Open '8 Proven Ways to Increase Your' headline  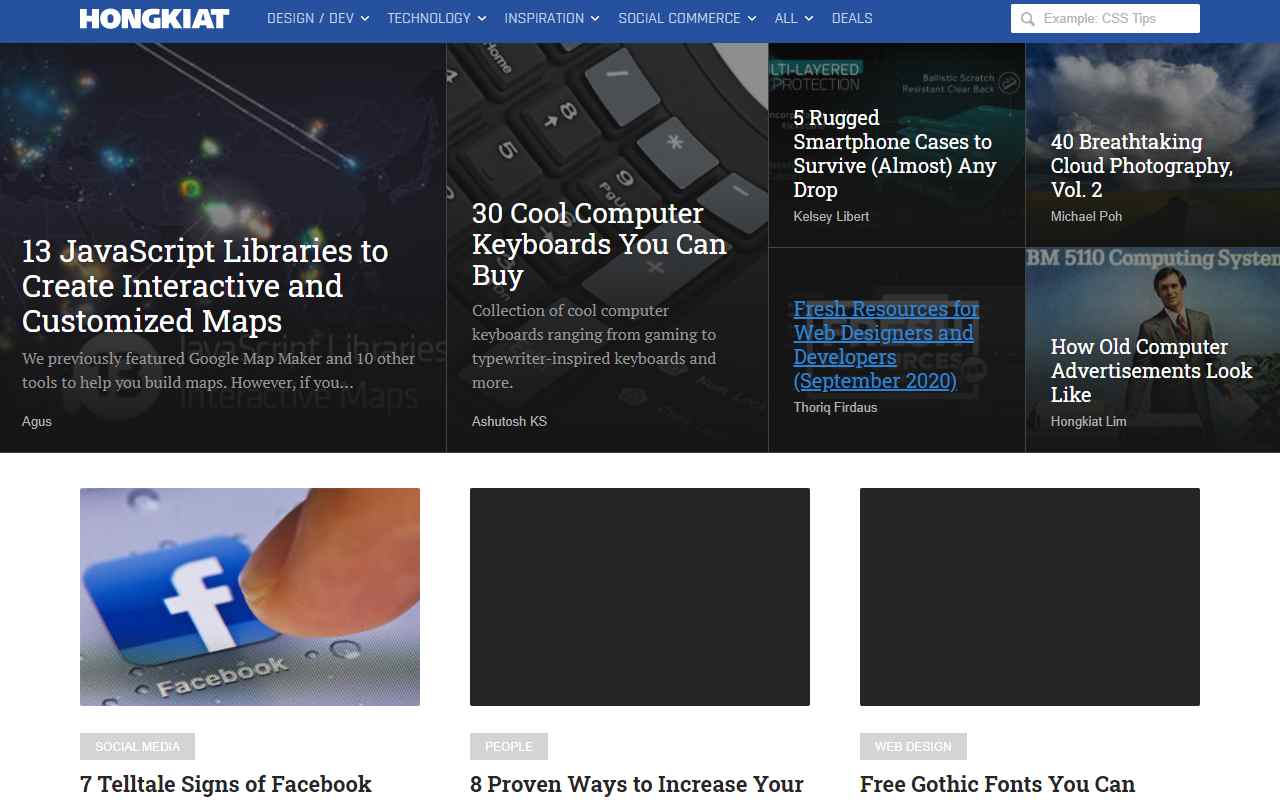637,784
